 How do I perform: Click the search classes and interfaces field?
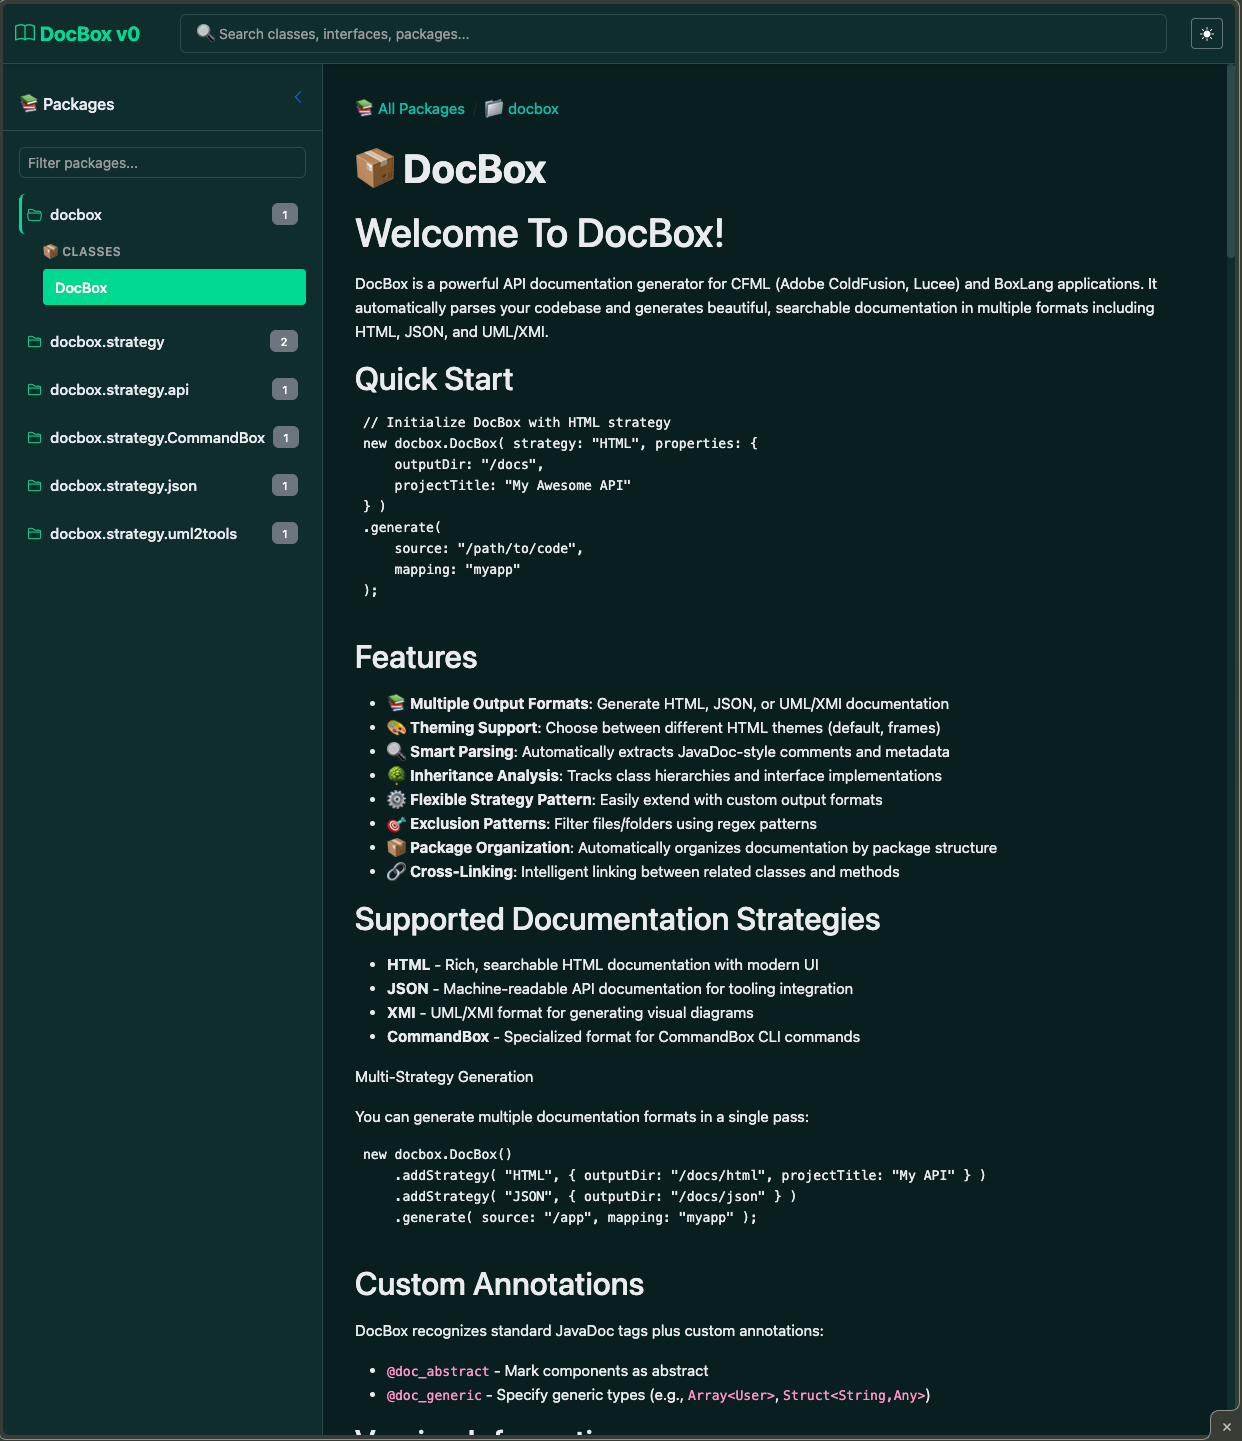pyautogui.click(x=672, y=33)
